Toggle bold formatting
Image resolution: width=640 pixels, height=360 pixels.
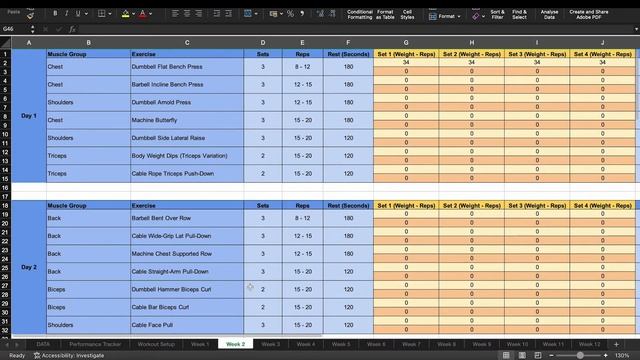(x=55, y=13)
